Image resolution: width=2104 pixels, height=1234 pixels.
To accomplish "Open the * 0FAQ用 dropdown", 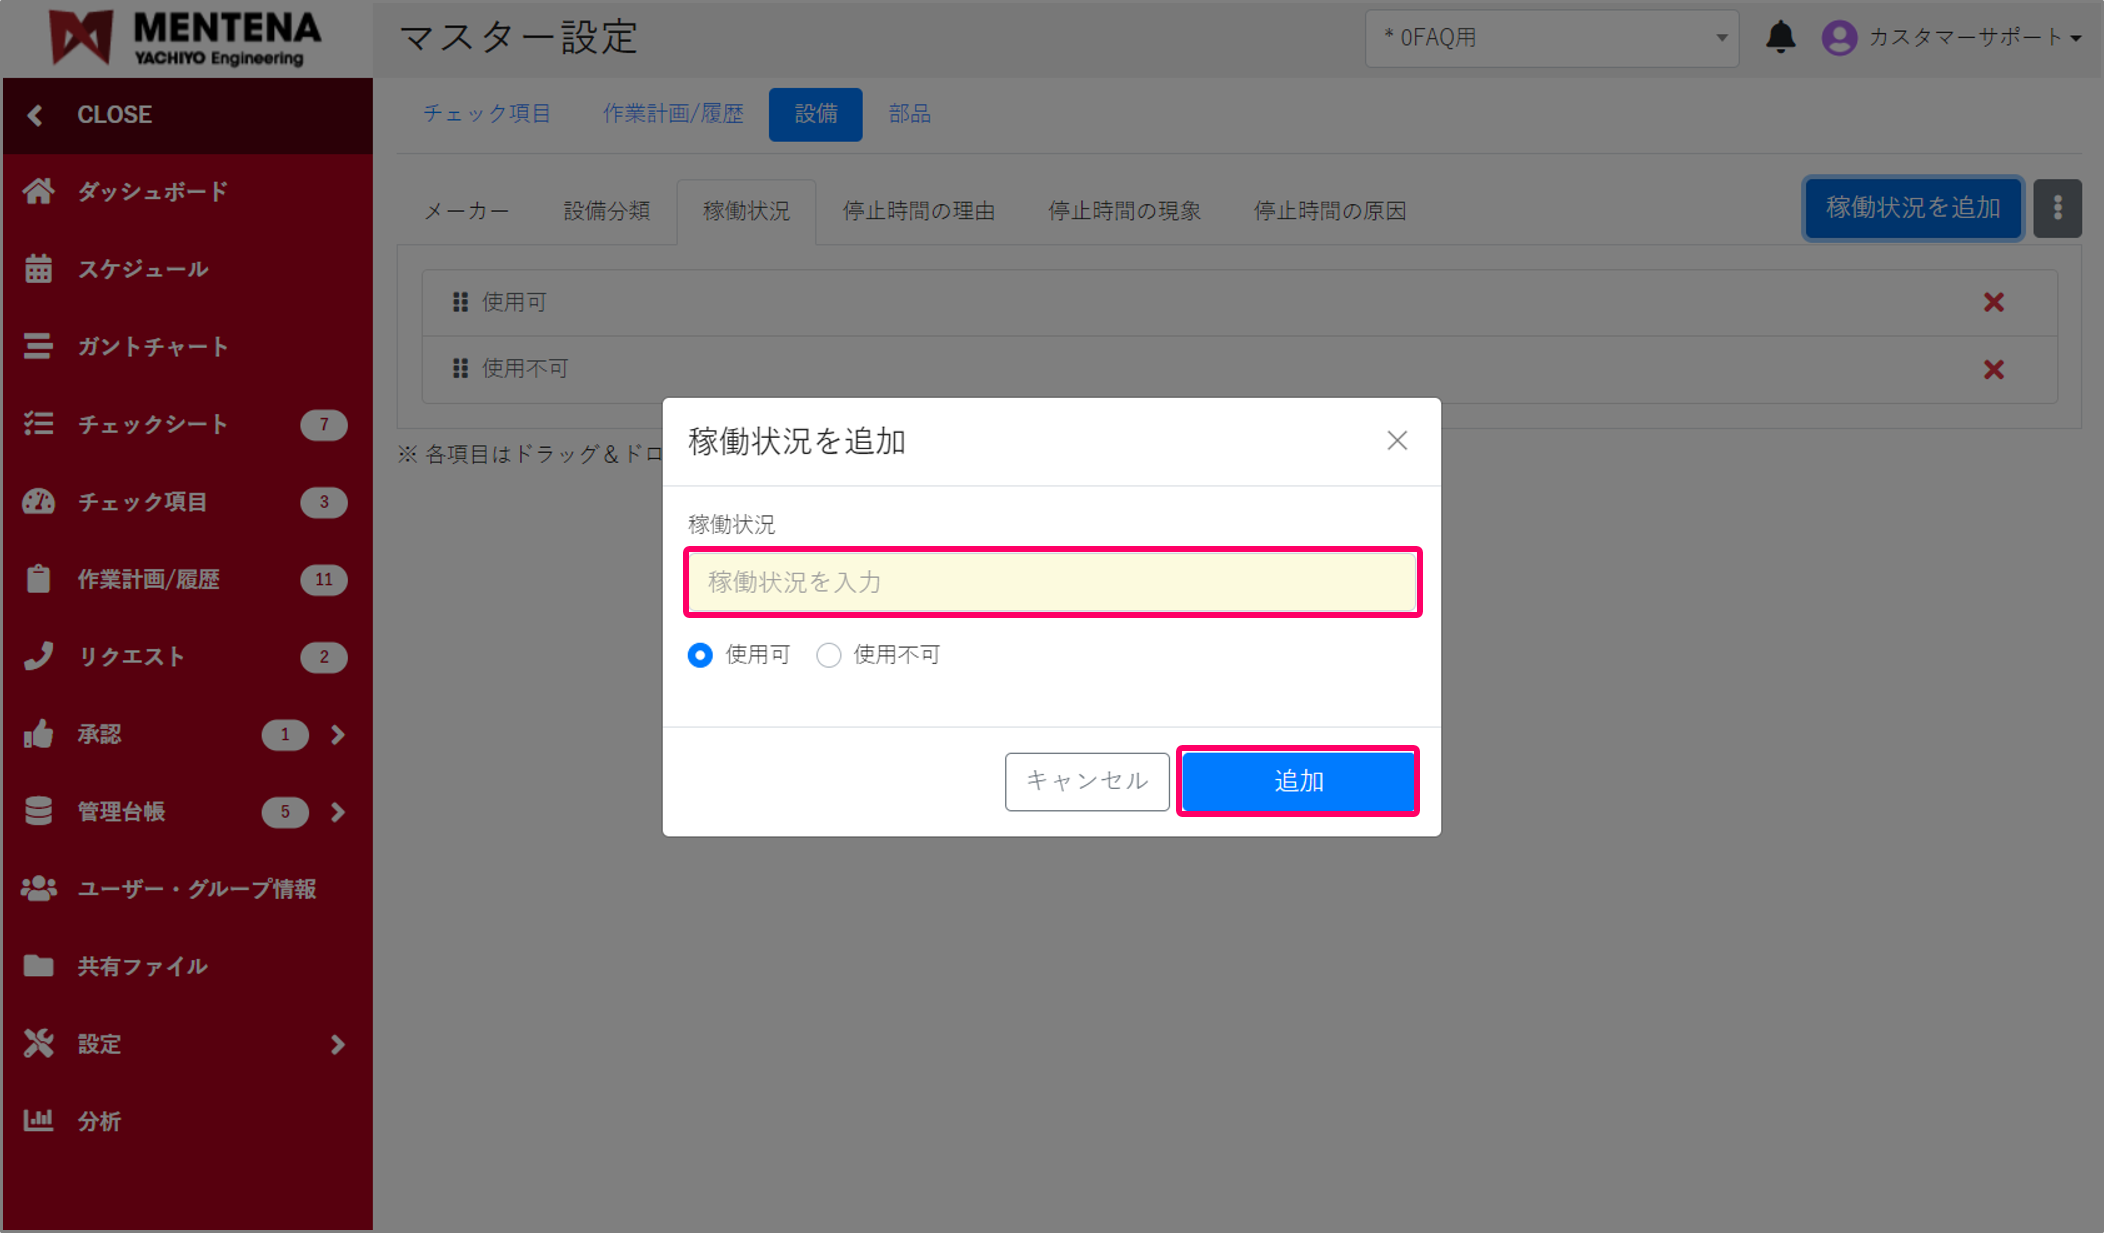I will [1551, 38].
